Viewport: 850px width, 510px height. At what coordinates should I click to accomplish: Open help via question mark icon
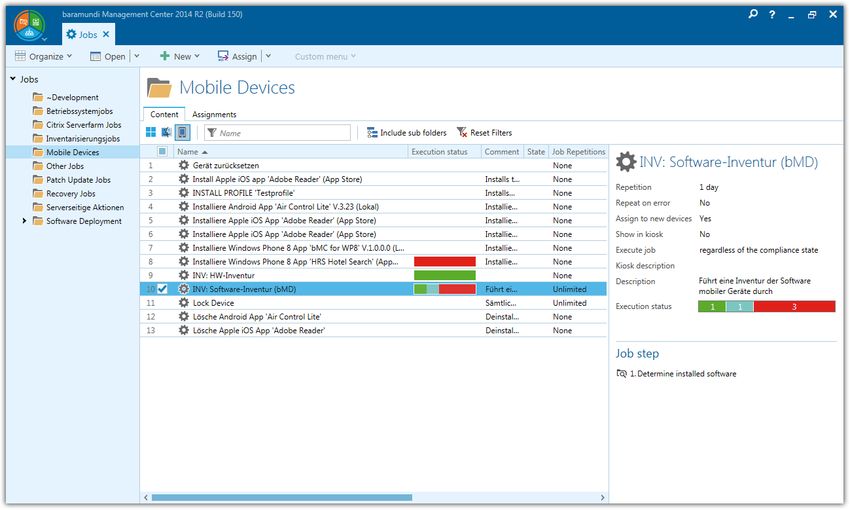(x=772, y=15)
